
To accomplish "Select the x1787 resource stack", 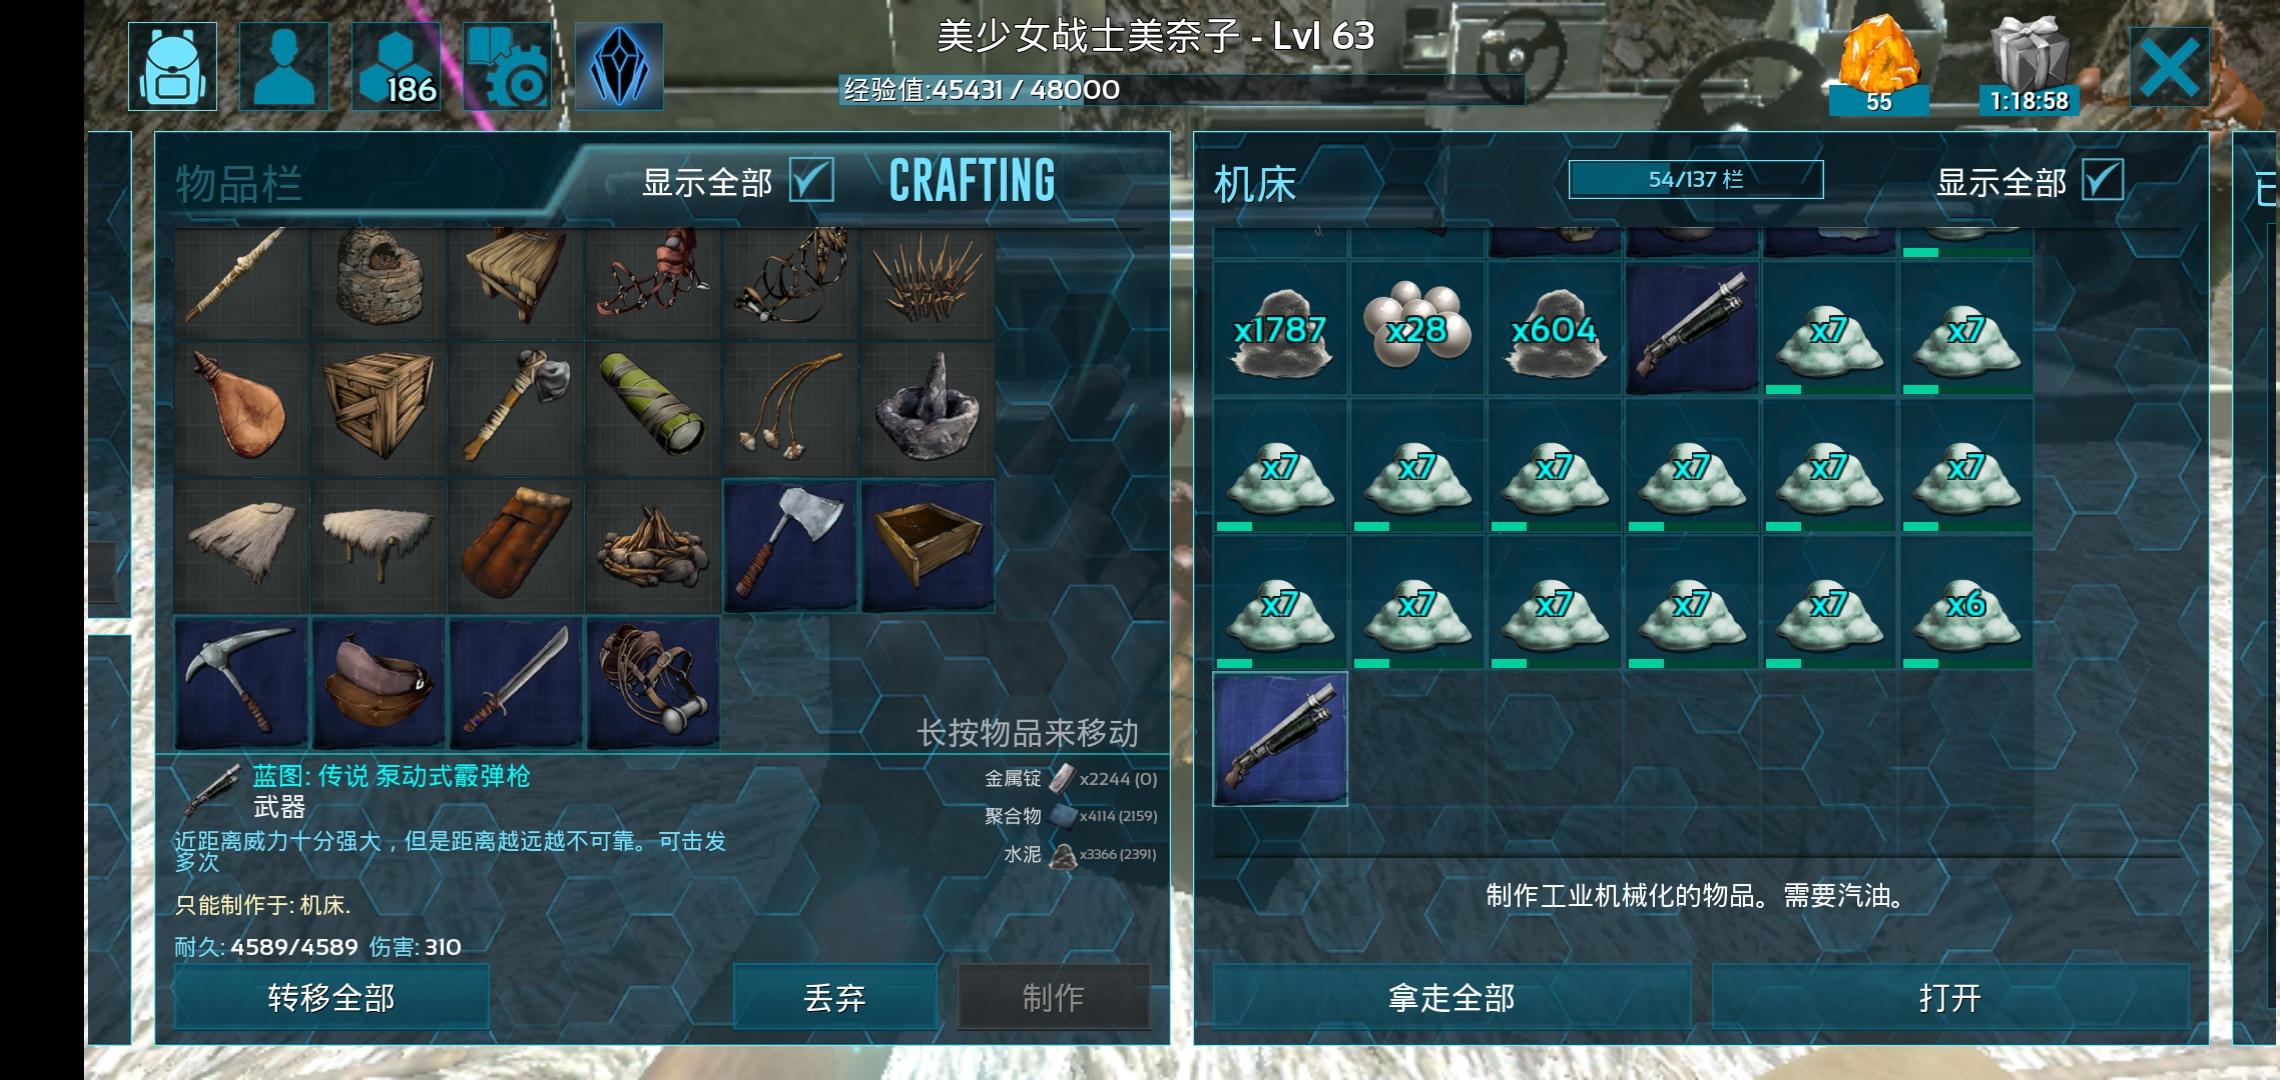I will [1280, 330].
